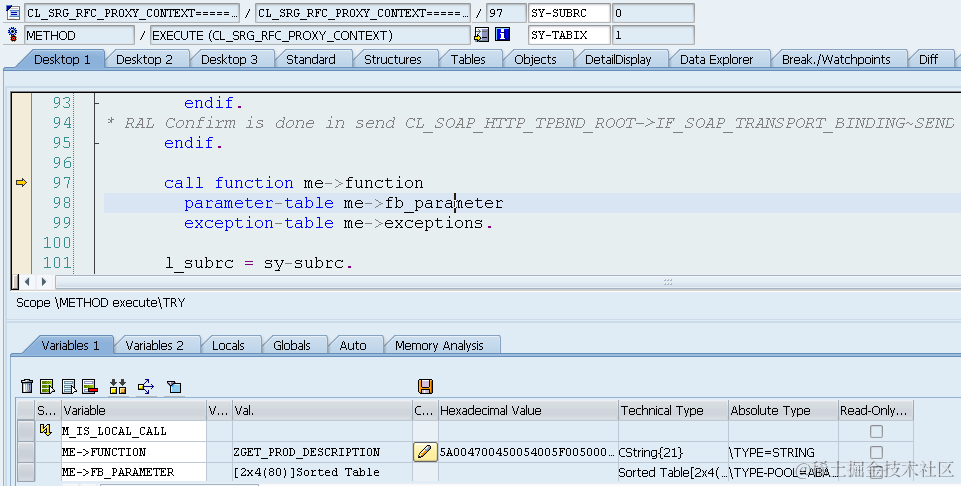Image resolution: width=961 pixels, height=486 pixels.
Task: Select the row selector for ME->FUNCTION
Action: (x=26, y=452)
